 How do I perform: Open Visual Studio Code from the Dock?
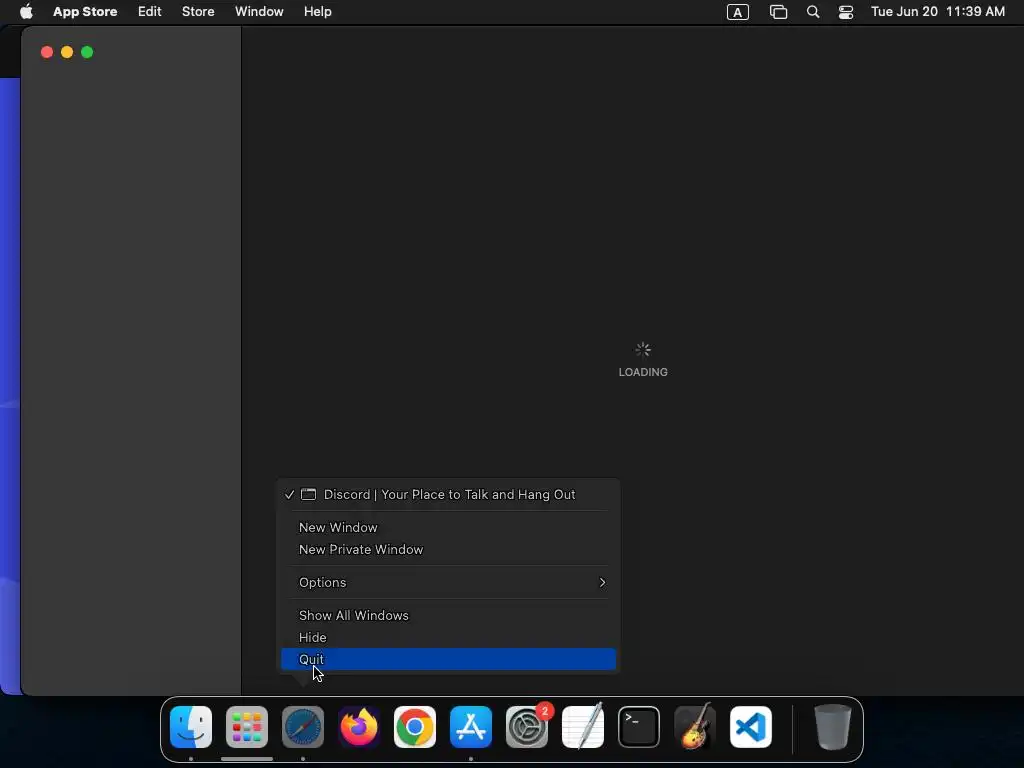(751, 727)
